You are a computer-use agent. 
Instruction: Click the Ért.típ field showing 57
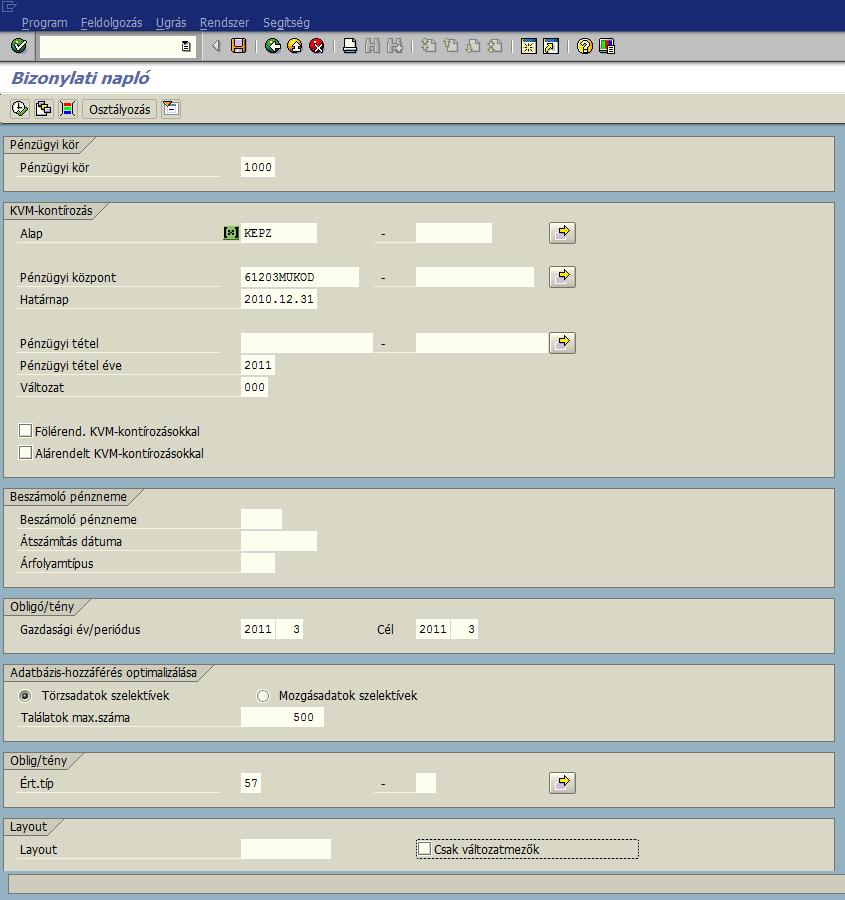click(x=251, y=783)
